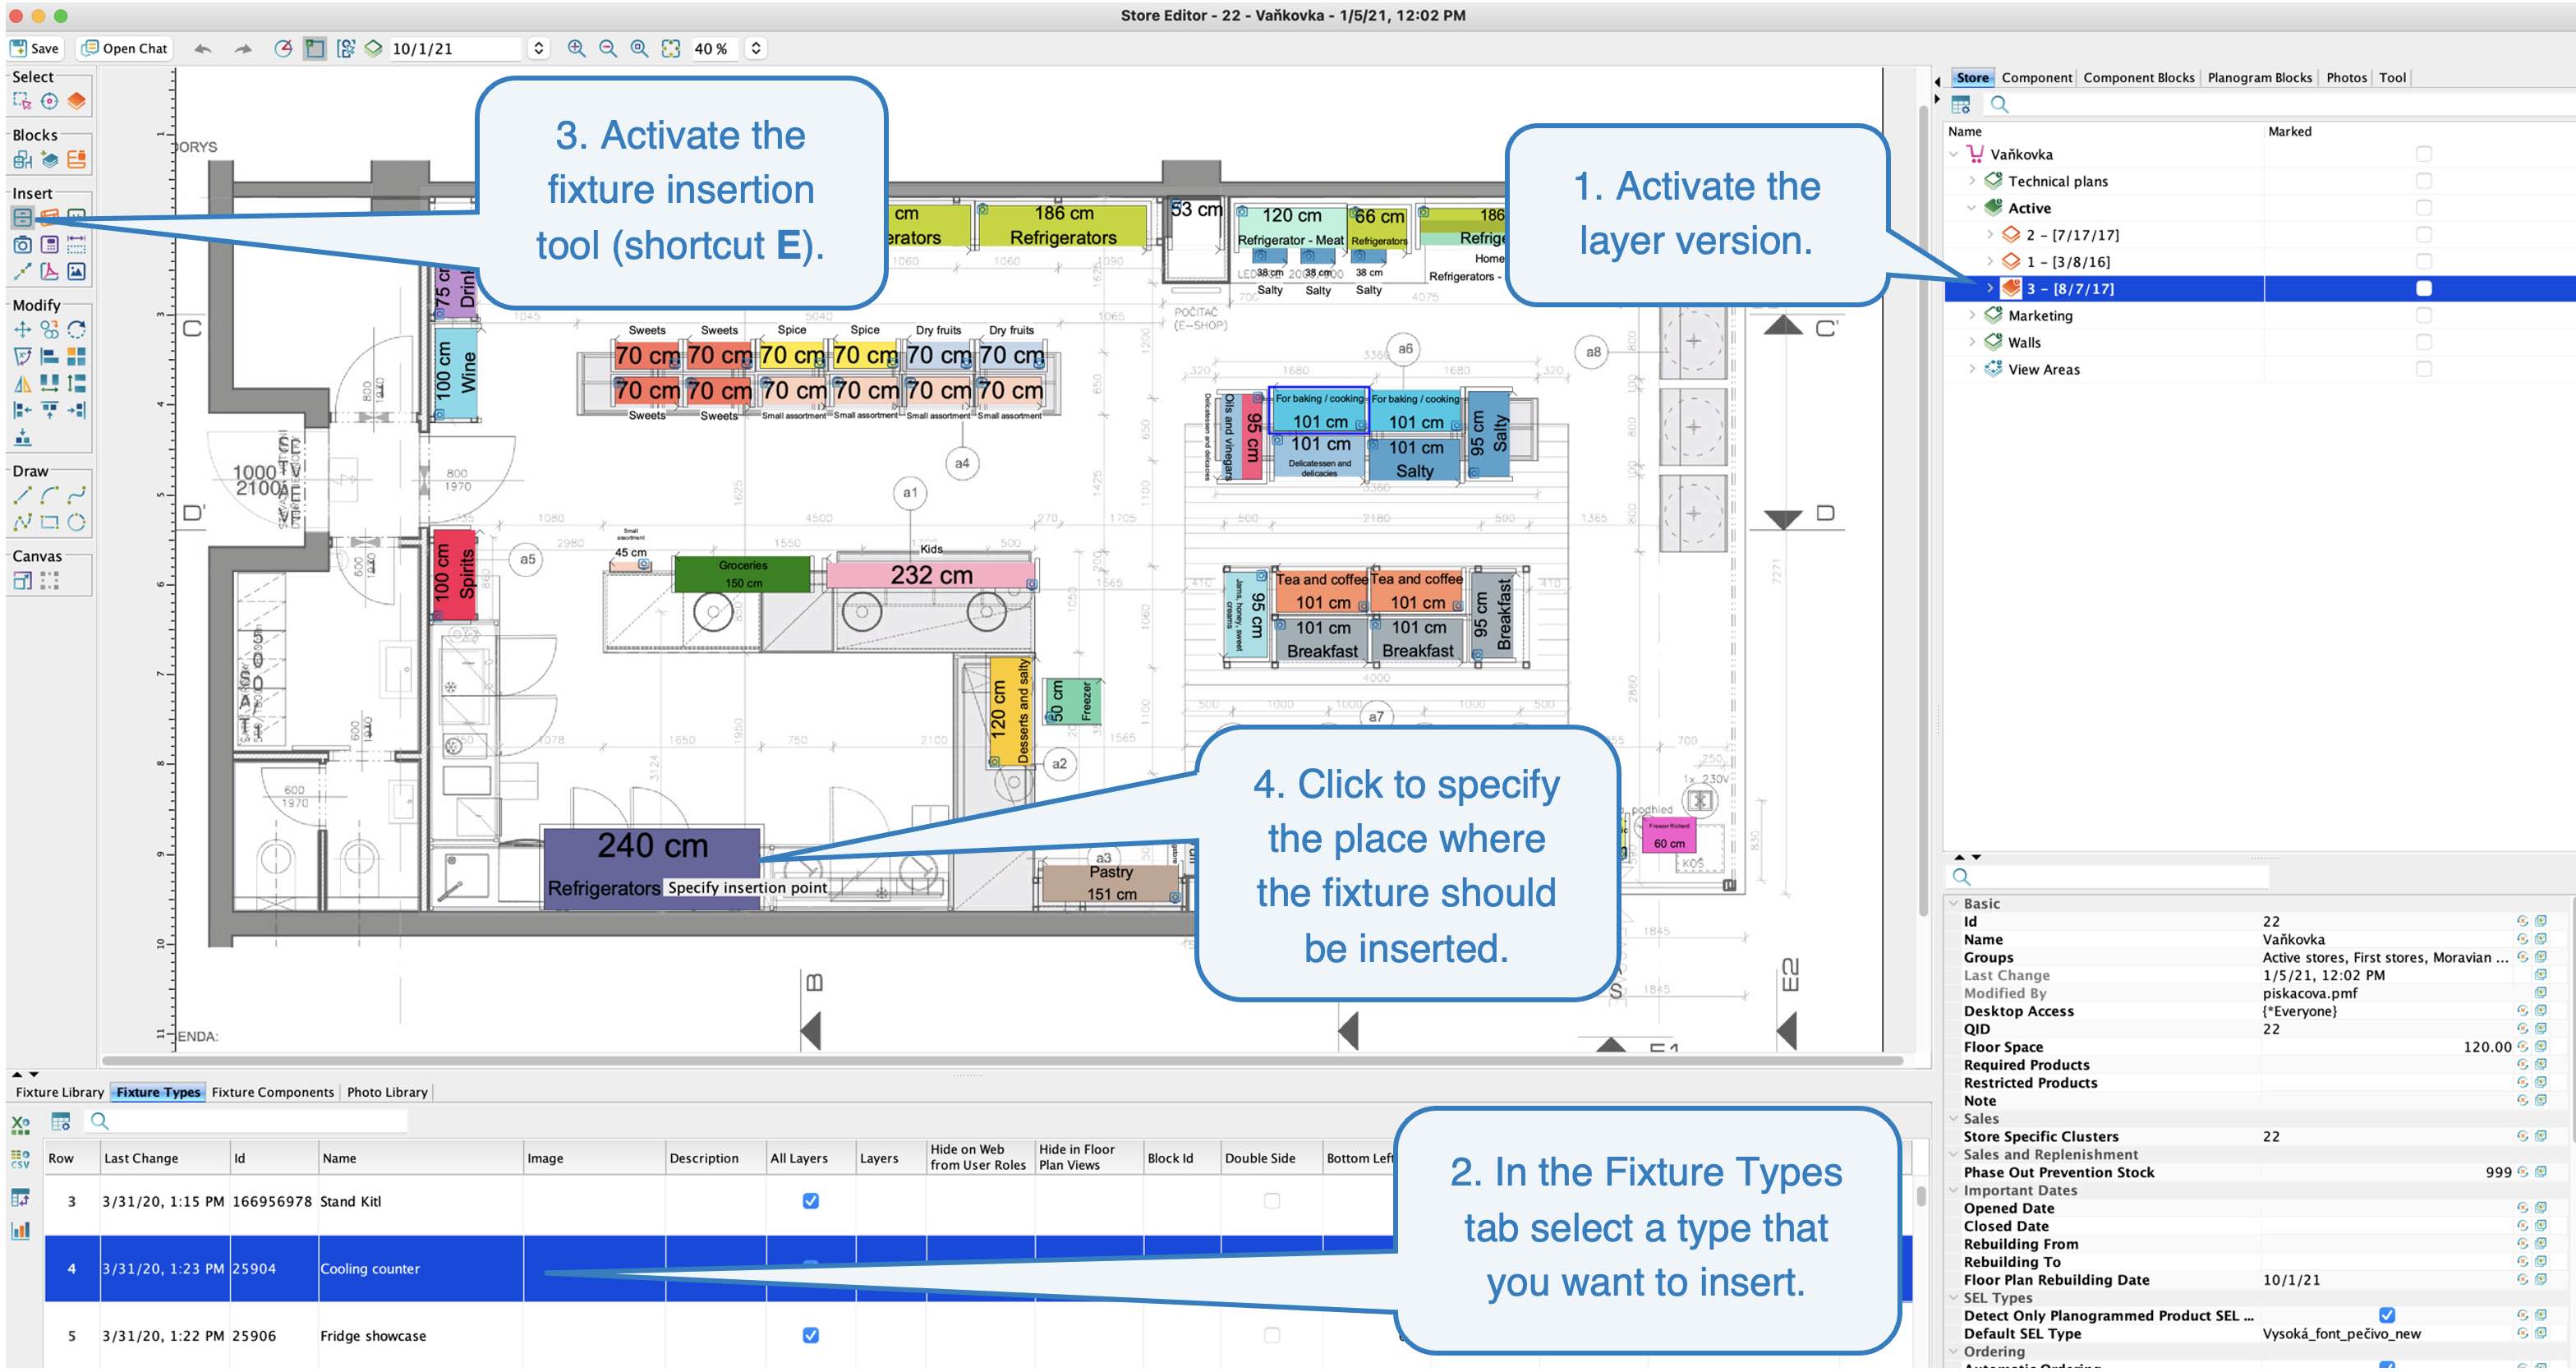Select the draw rectangle tool
Image resolution: width=2576 pixels, height=1372 pixels.
click(x=49, y=522)
